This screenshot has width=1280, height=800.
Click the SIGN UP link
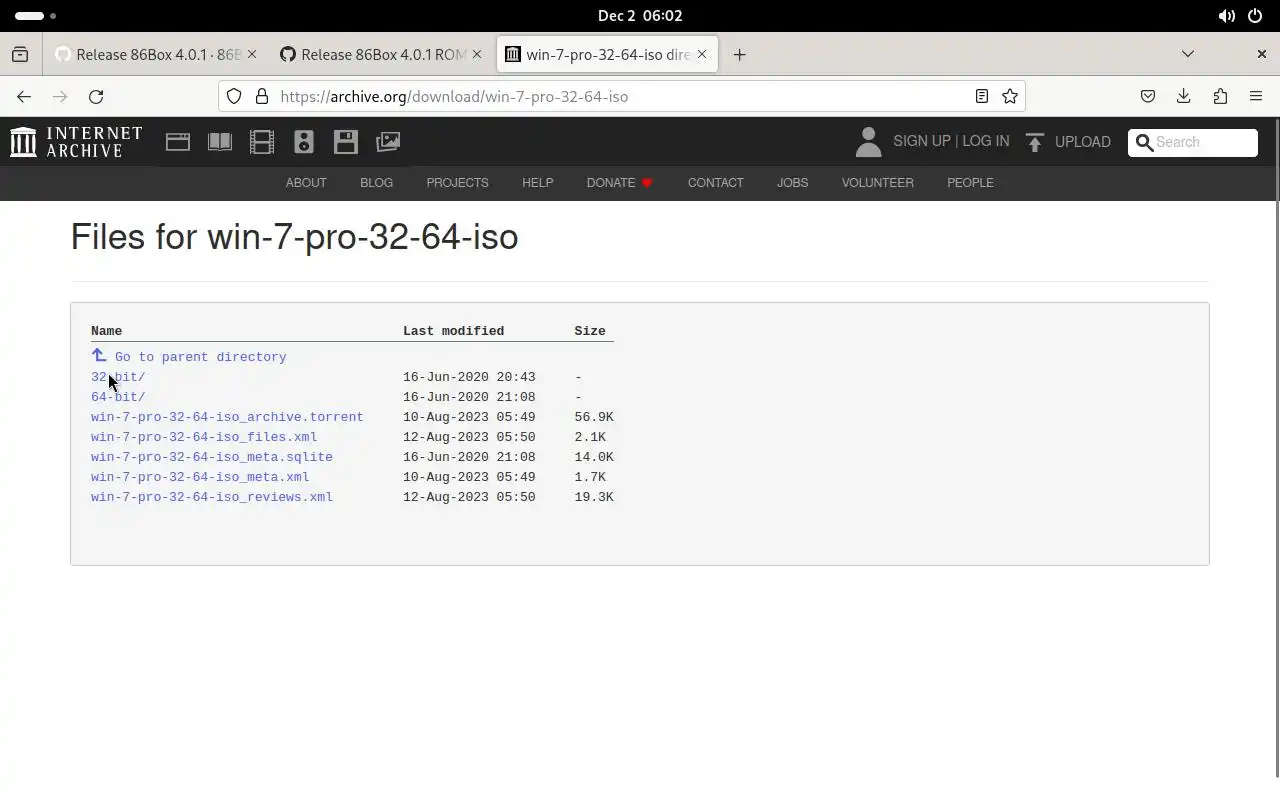coord(921,141)
